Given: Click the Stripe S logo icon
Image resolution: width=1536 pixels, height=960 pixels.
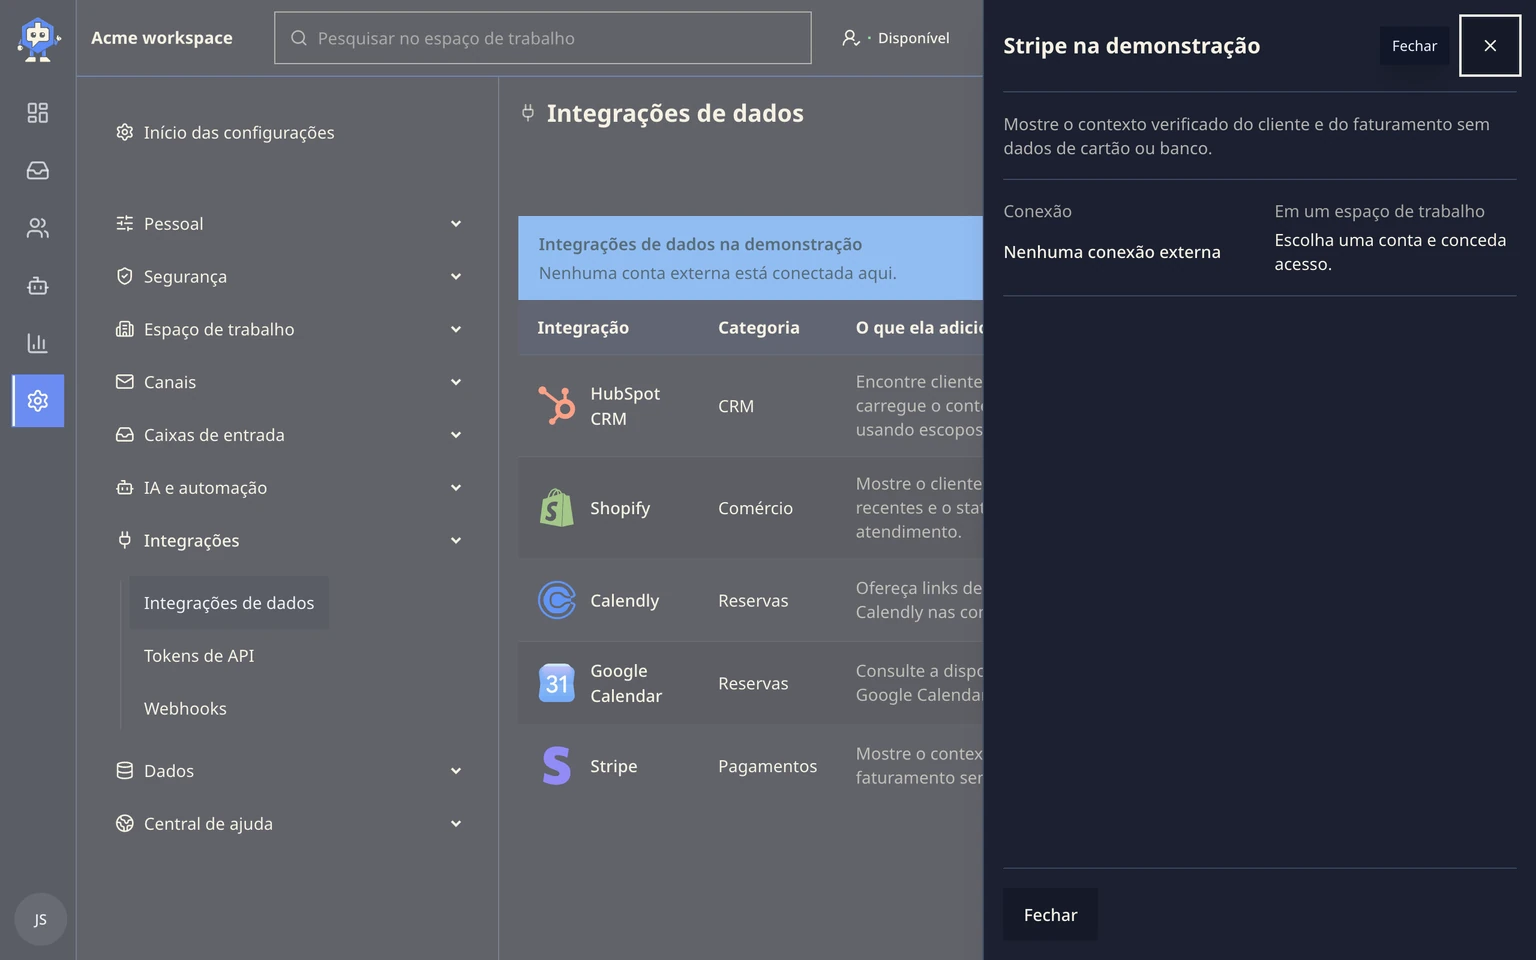Looking at the screenshot, I should click(557, 766).
